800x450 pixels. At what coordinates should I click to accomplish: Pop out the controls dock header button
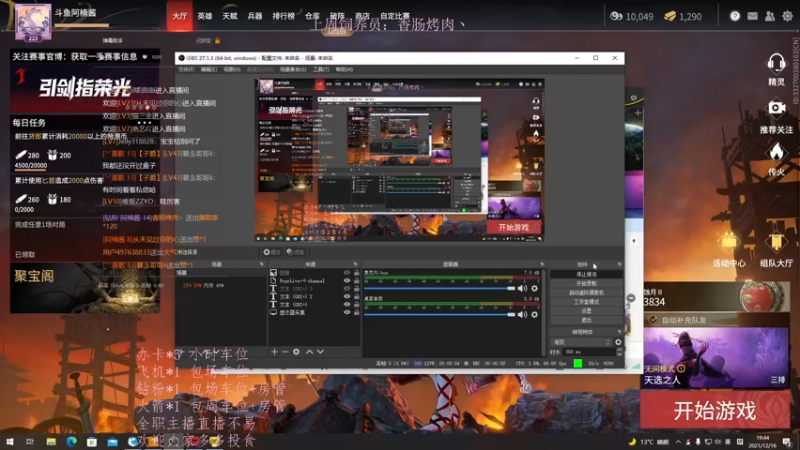619,264
